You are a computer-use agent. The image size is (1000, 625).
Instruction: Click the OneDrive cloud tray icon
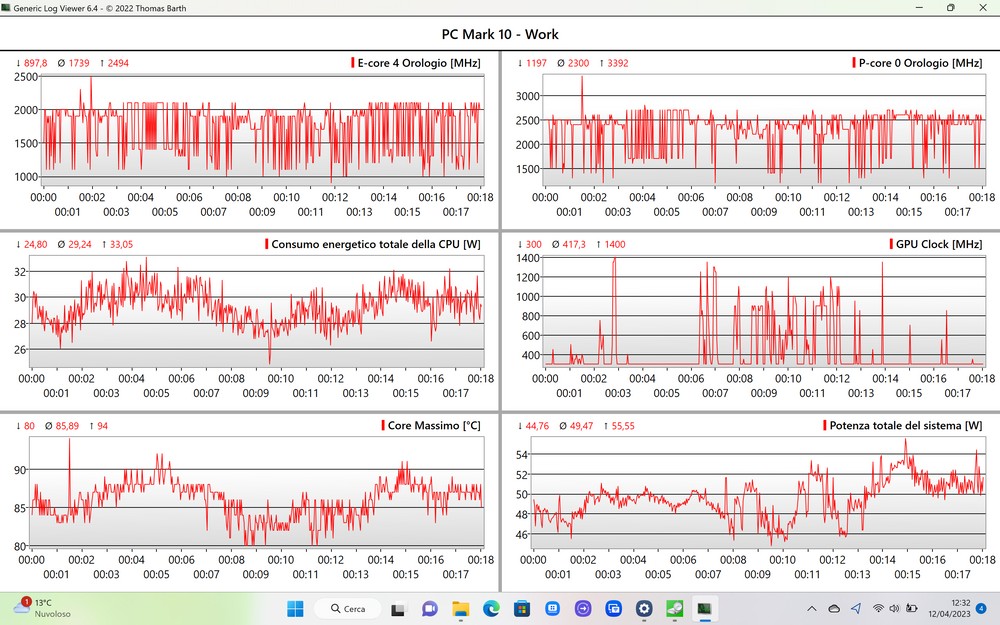pos(835,608)
